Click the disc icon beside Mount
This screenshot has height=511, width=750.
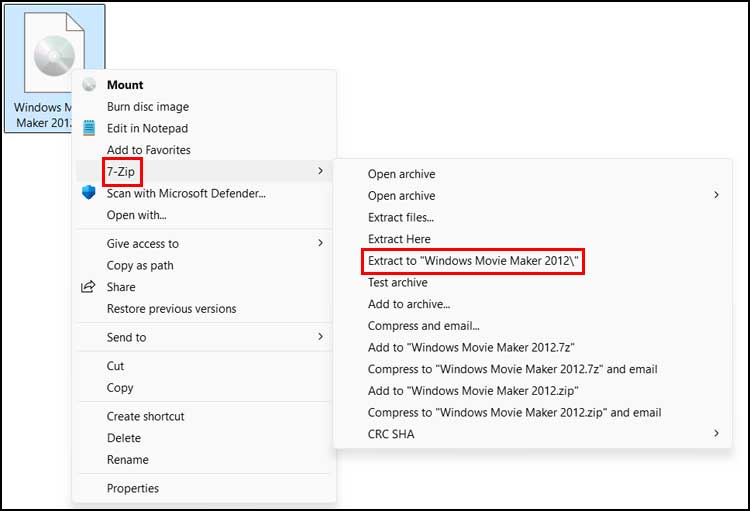click(x=89, y=85)
